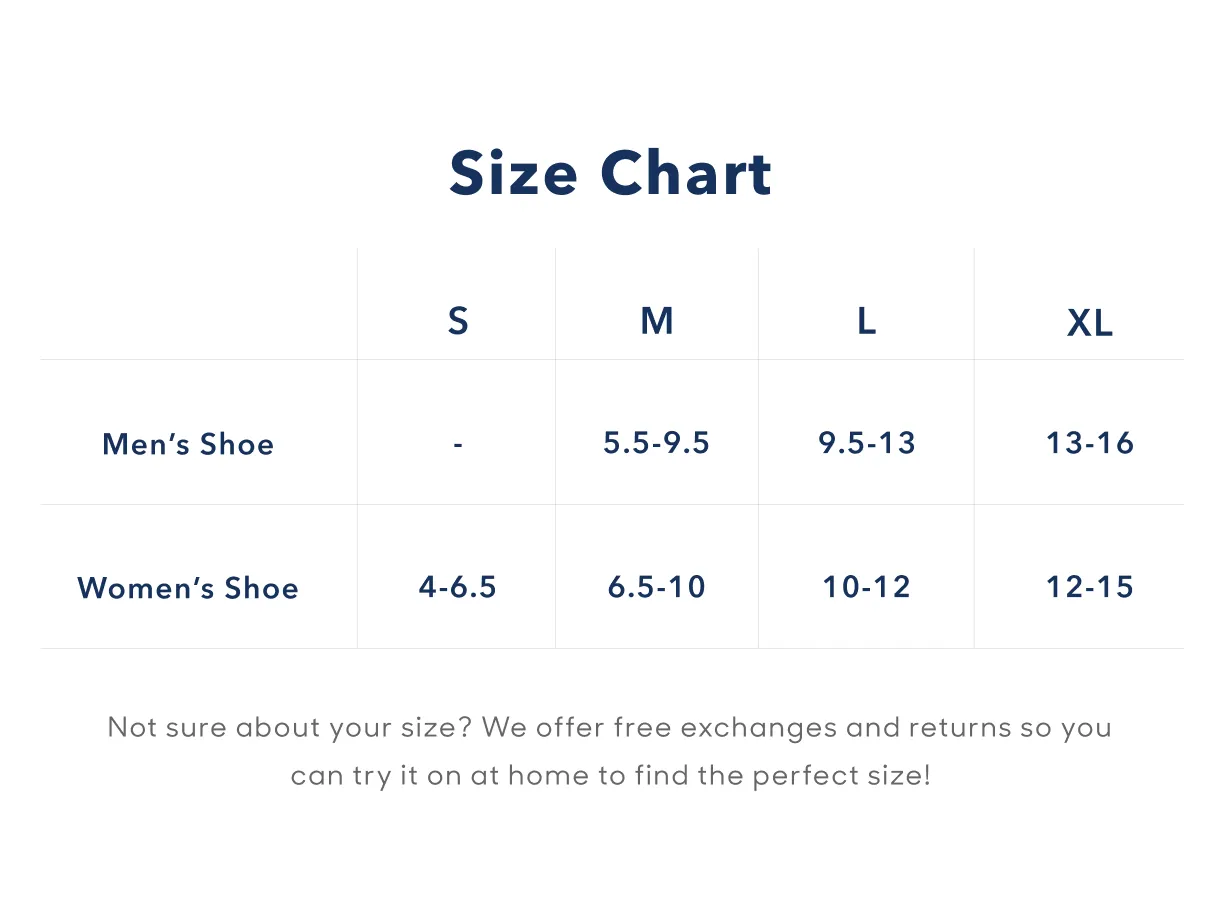Click the dash in Men's size S cell

pyautogui.click(x=458, y=443)
